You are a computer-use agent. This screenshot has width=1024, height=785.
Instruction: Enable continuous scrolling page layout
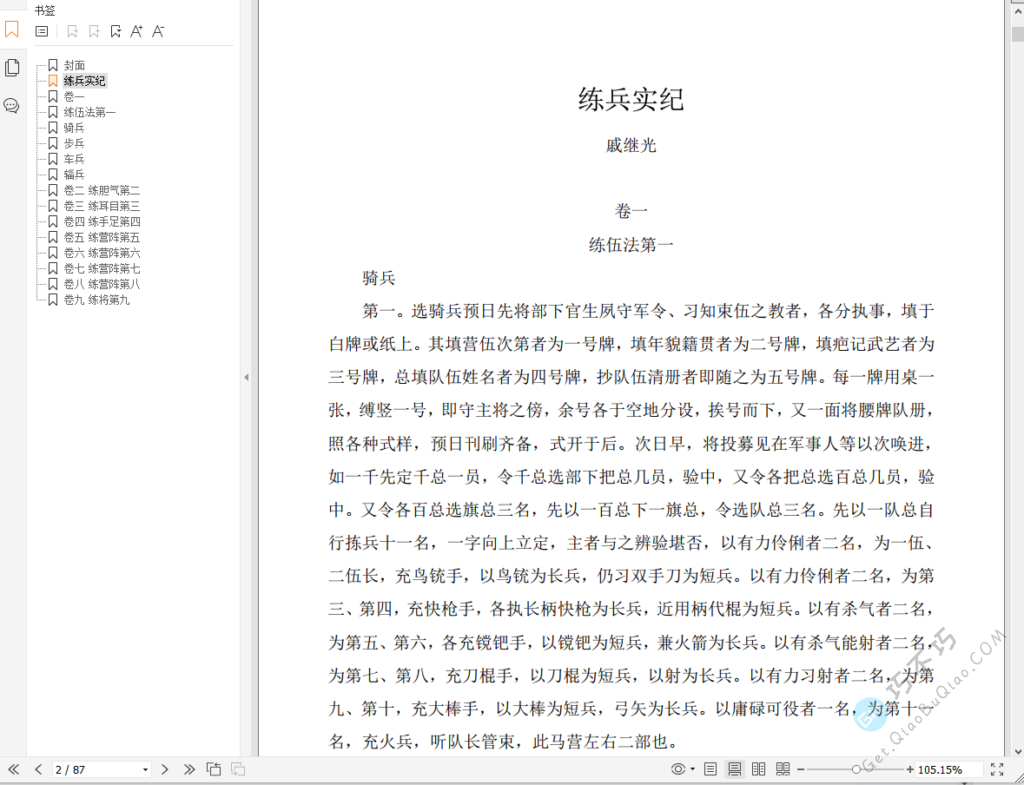click(x=734, y=769)
